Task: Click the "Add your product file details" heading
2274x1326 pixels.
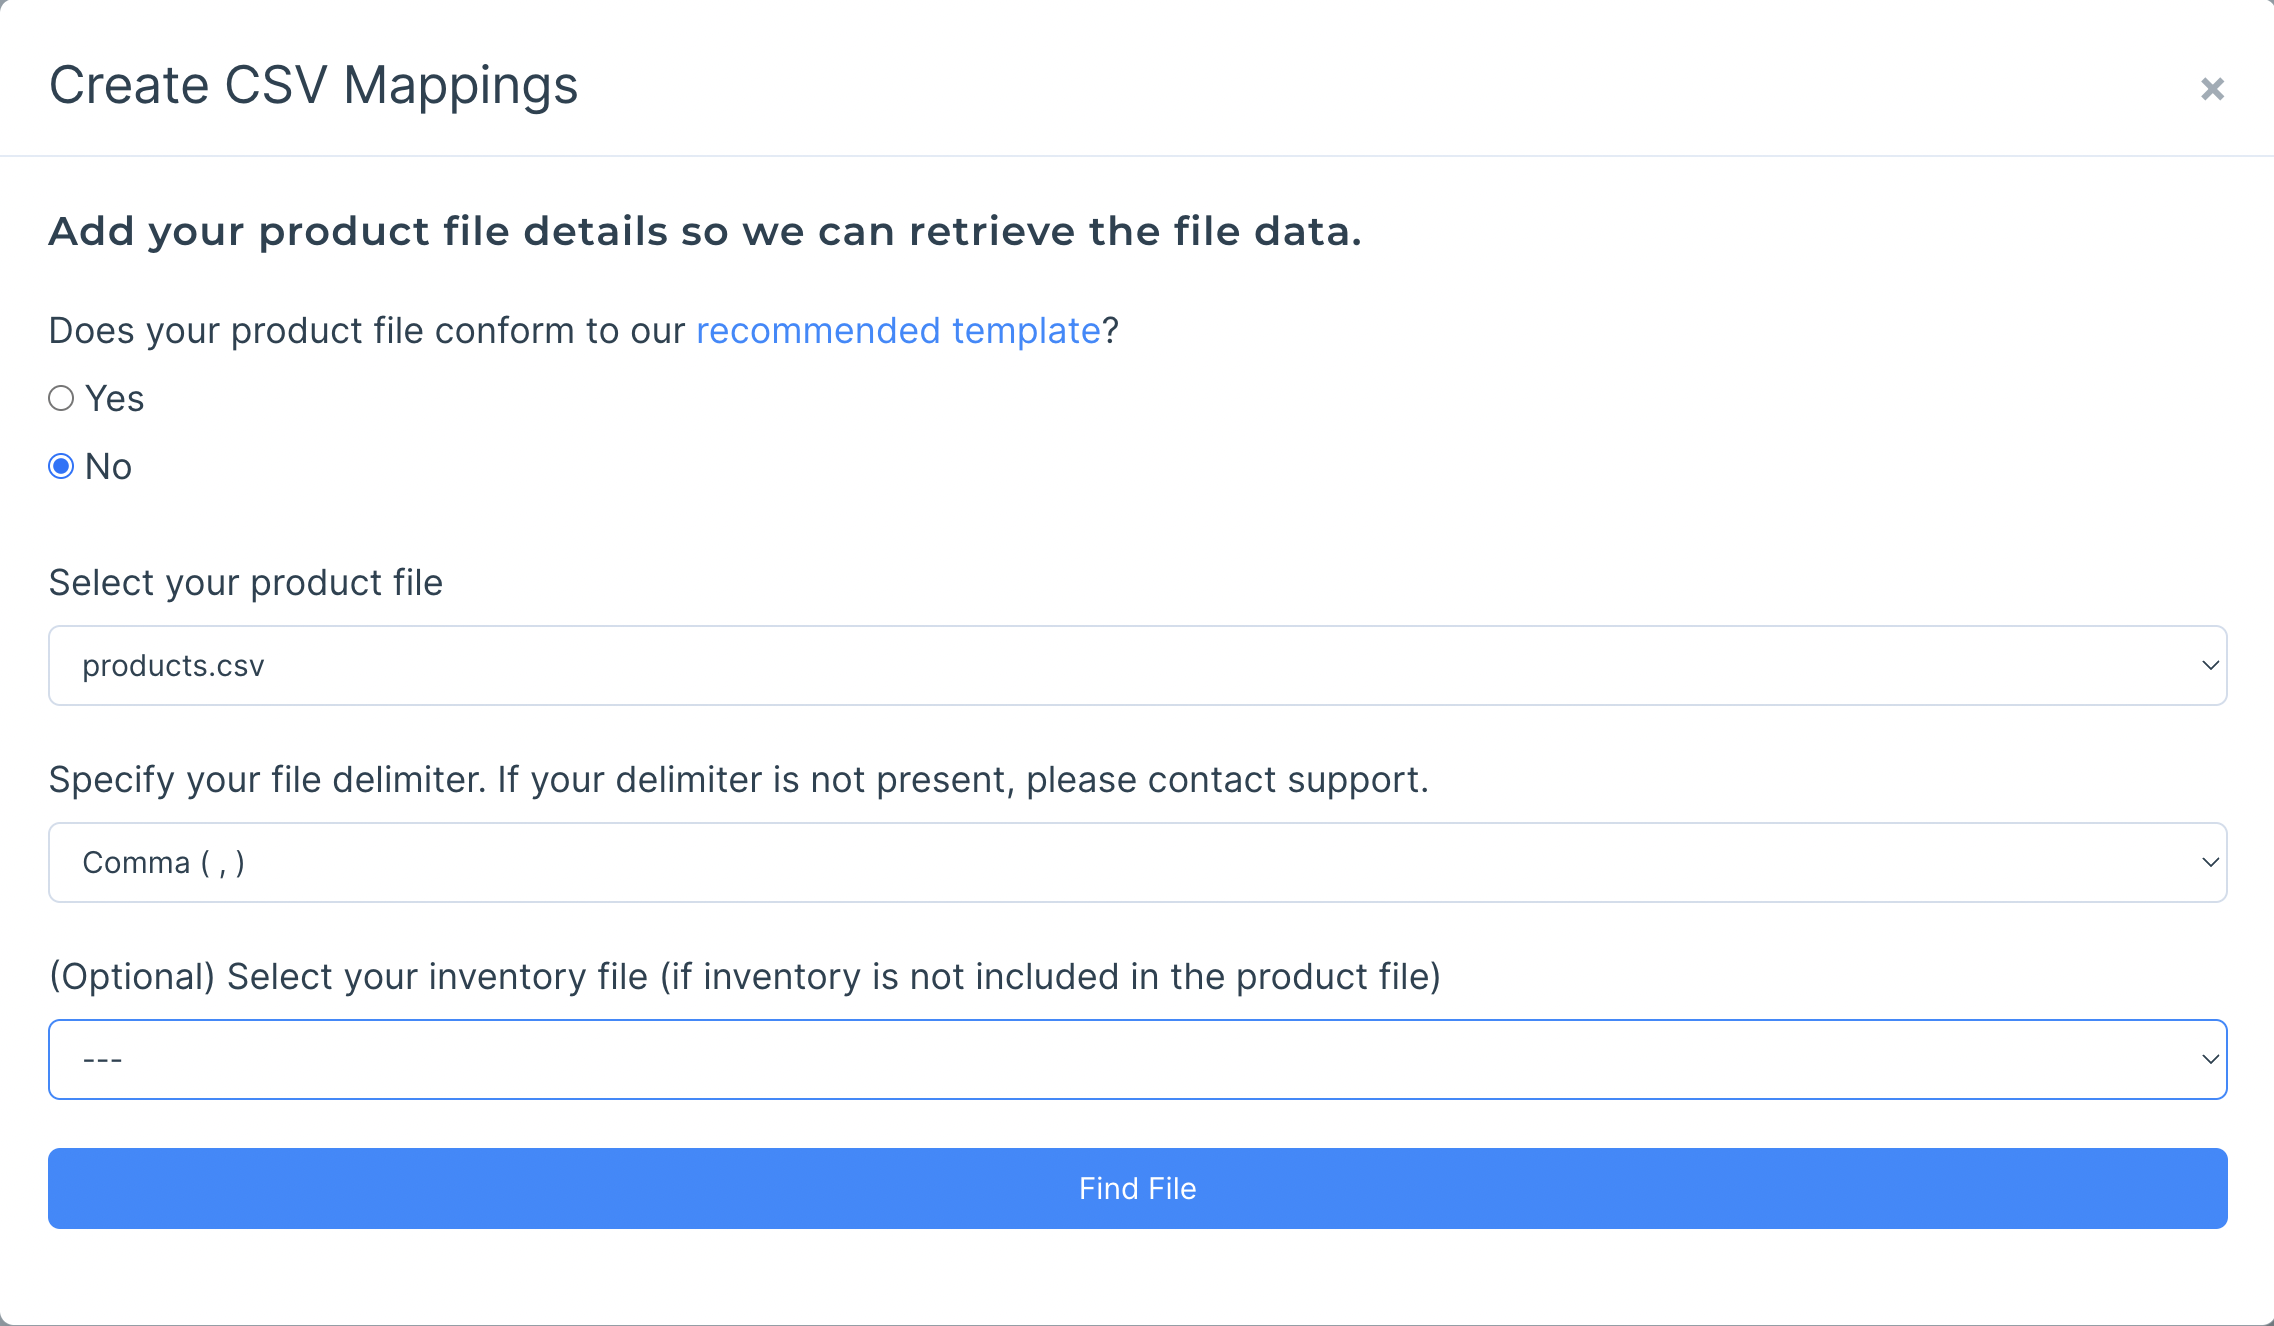Action: pos(705,231)
